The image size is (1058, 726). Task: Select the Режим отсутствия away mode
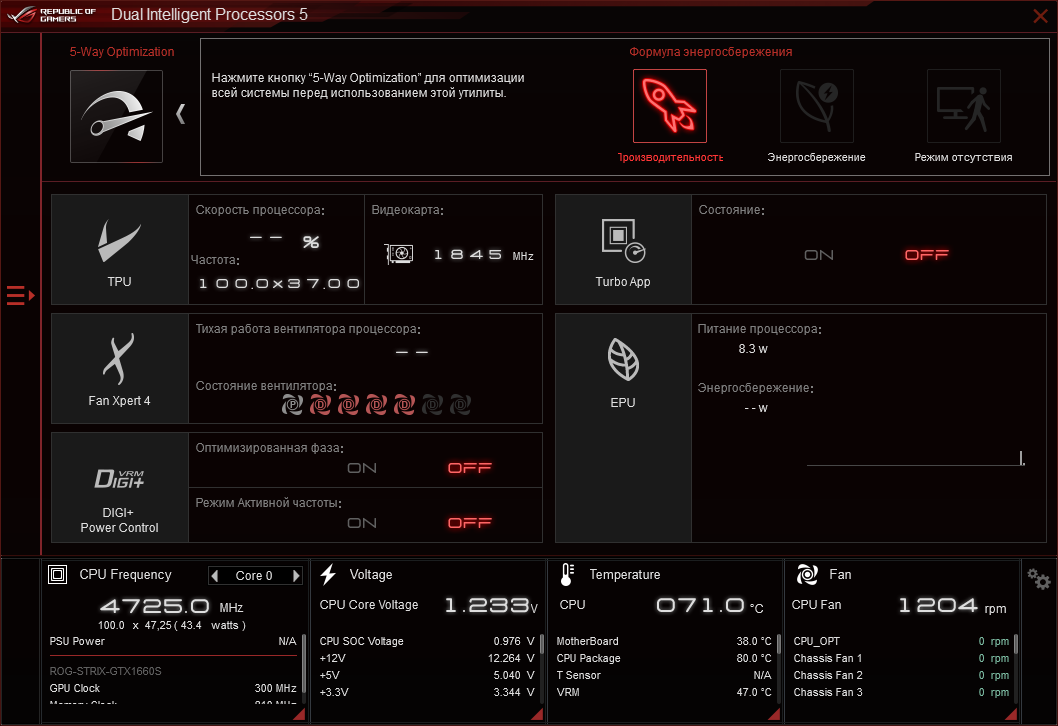coord(964,106)
